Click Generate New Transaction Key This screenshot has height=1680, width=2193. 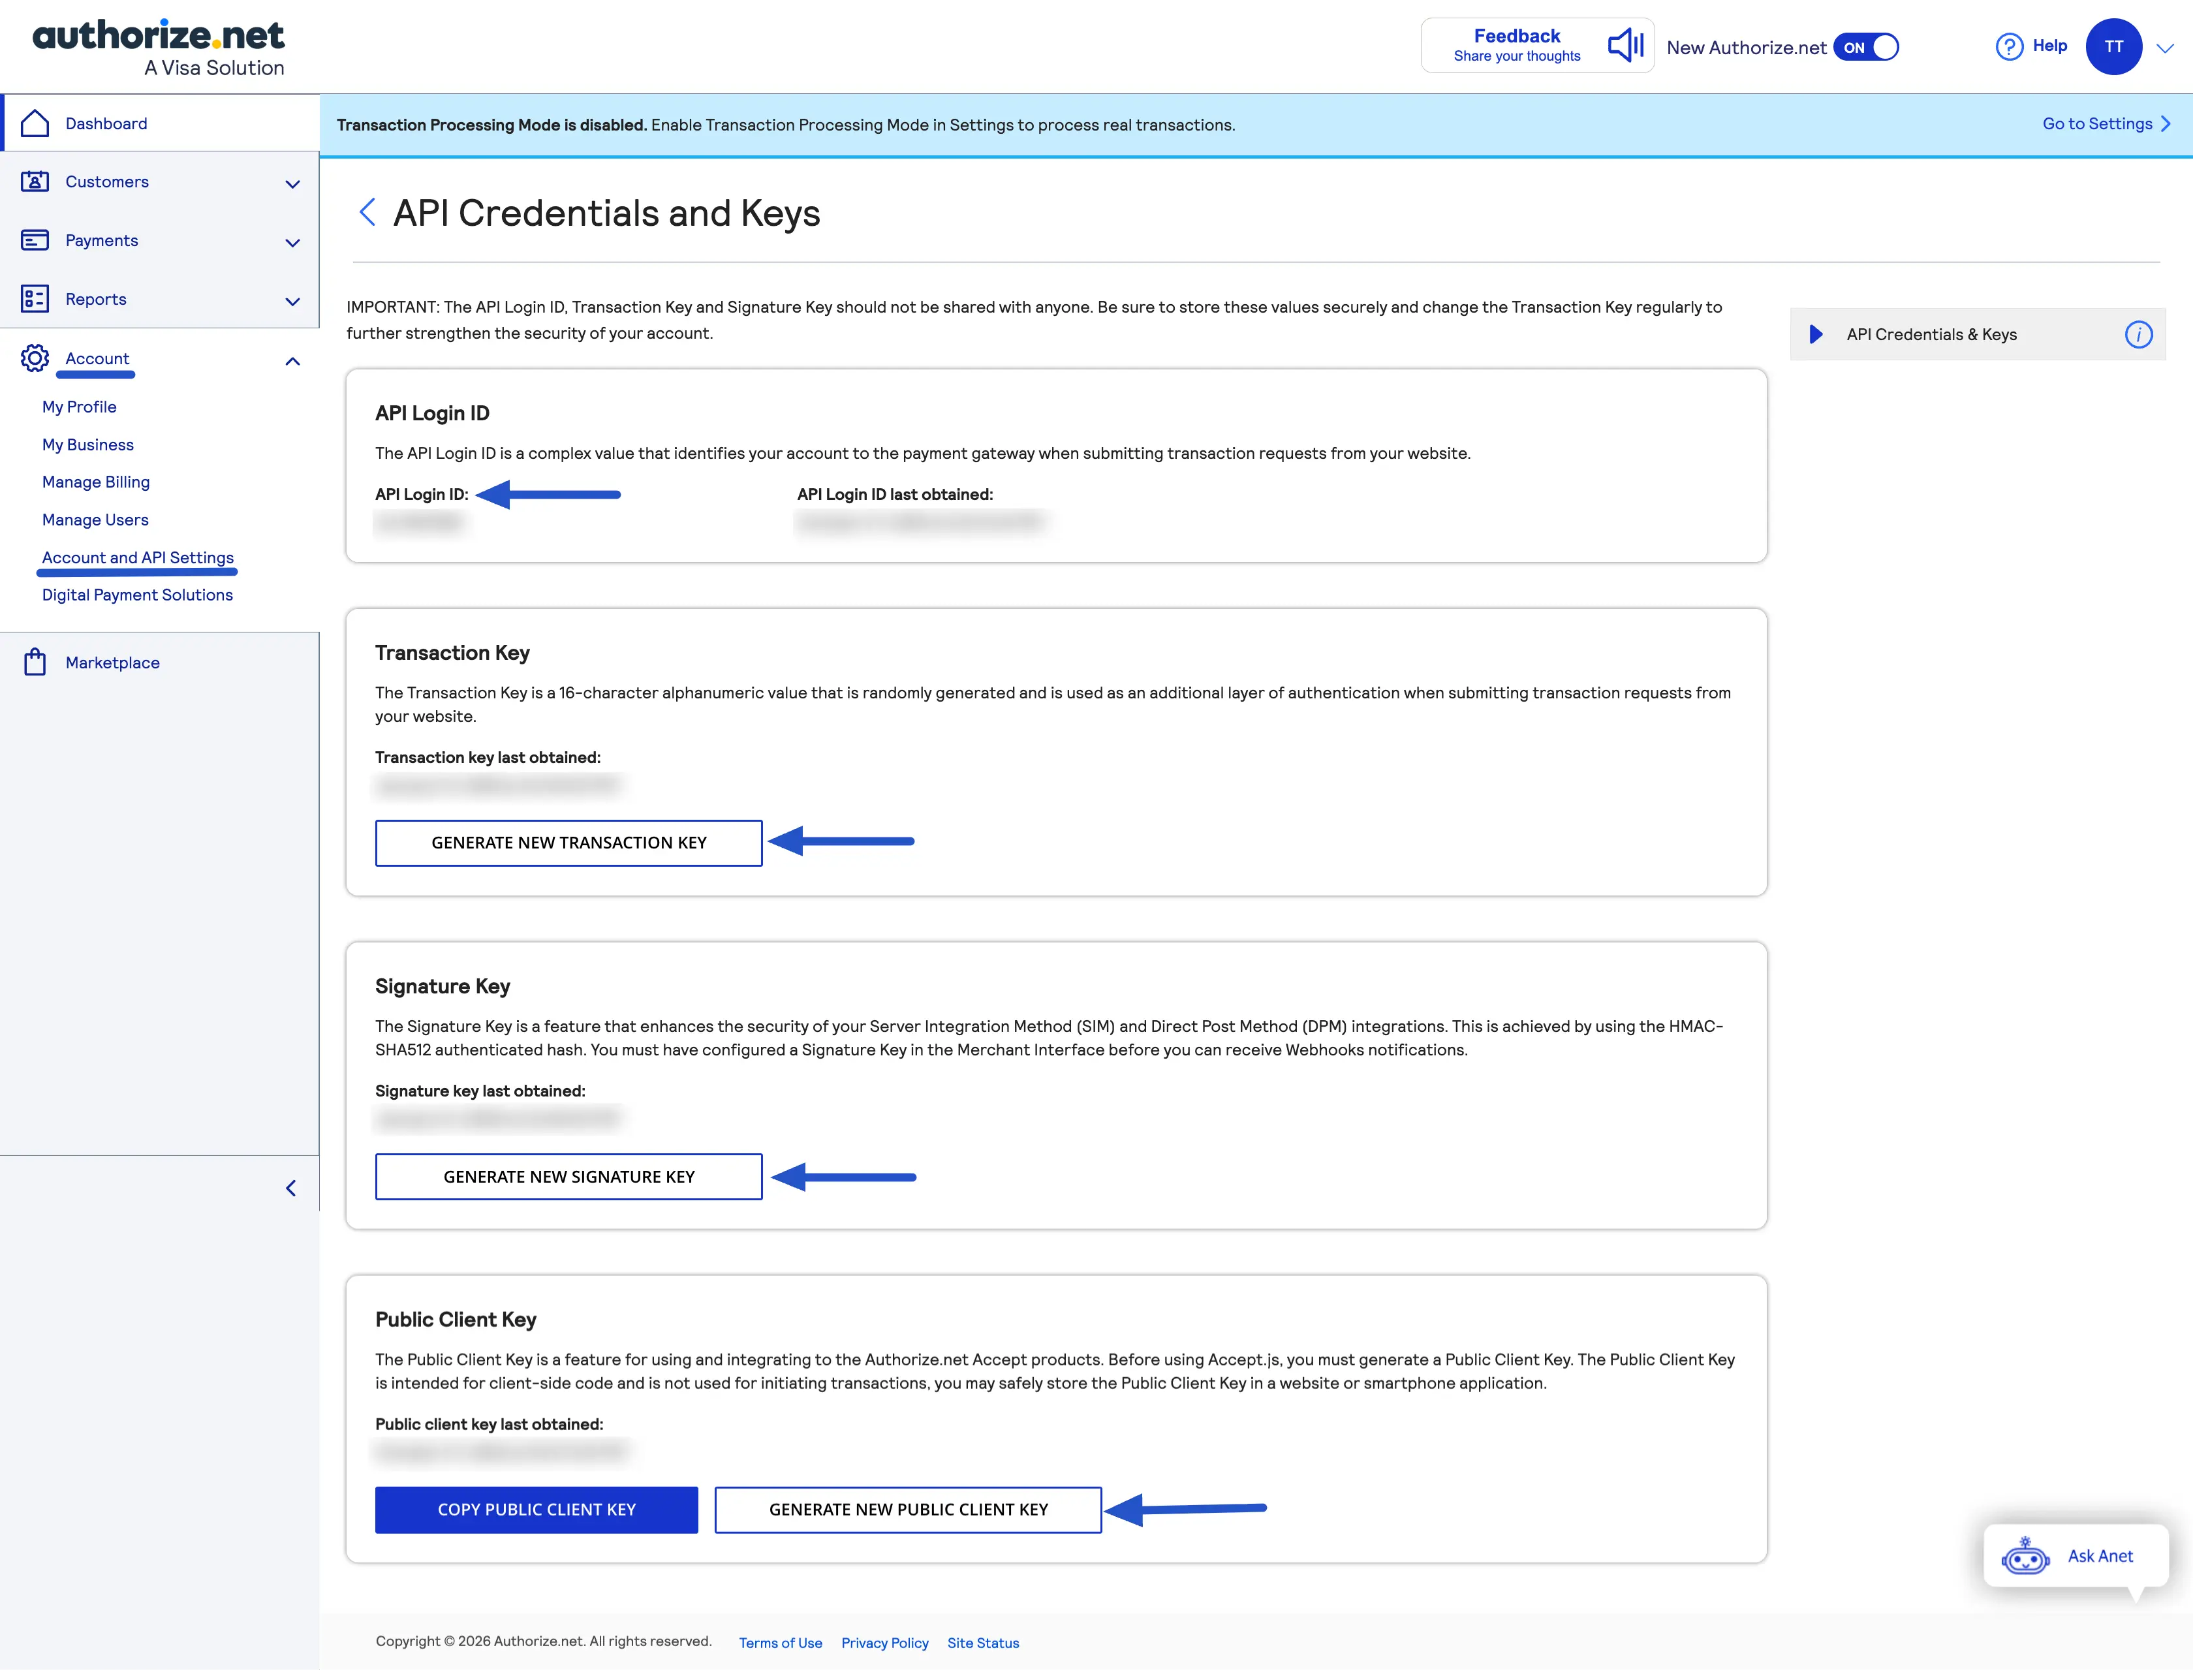pos(567,843)
